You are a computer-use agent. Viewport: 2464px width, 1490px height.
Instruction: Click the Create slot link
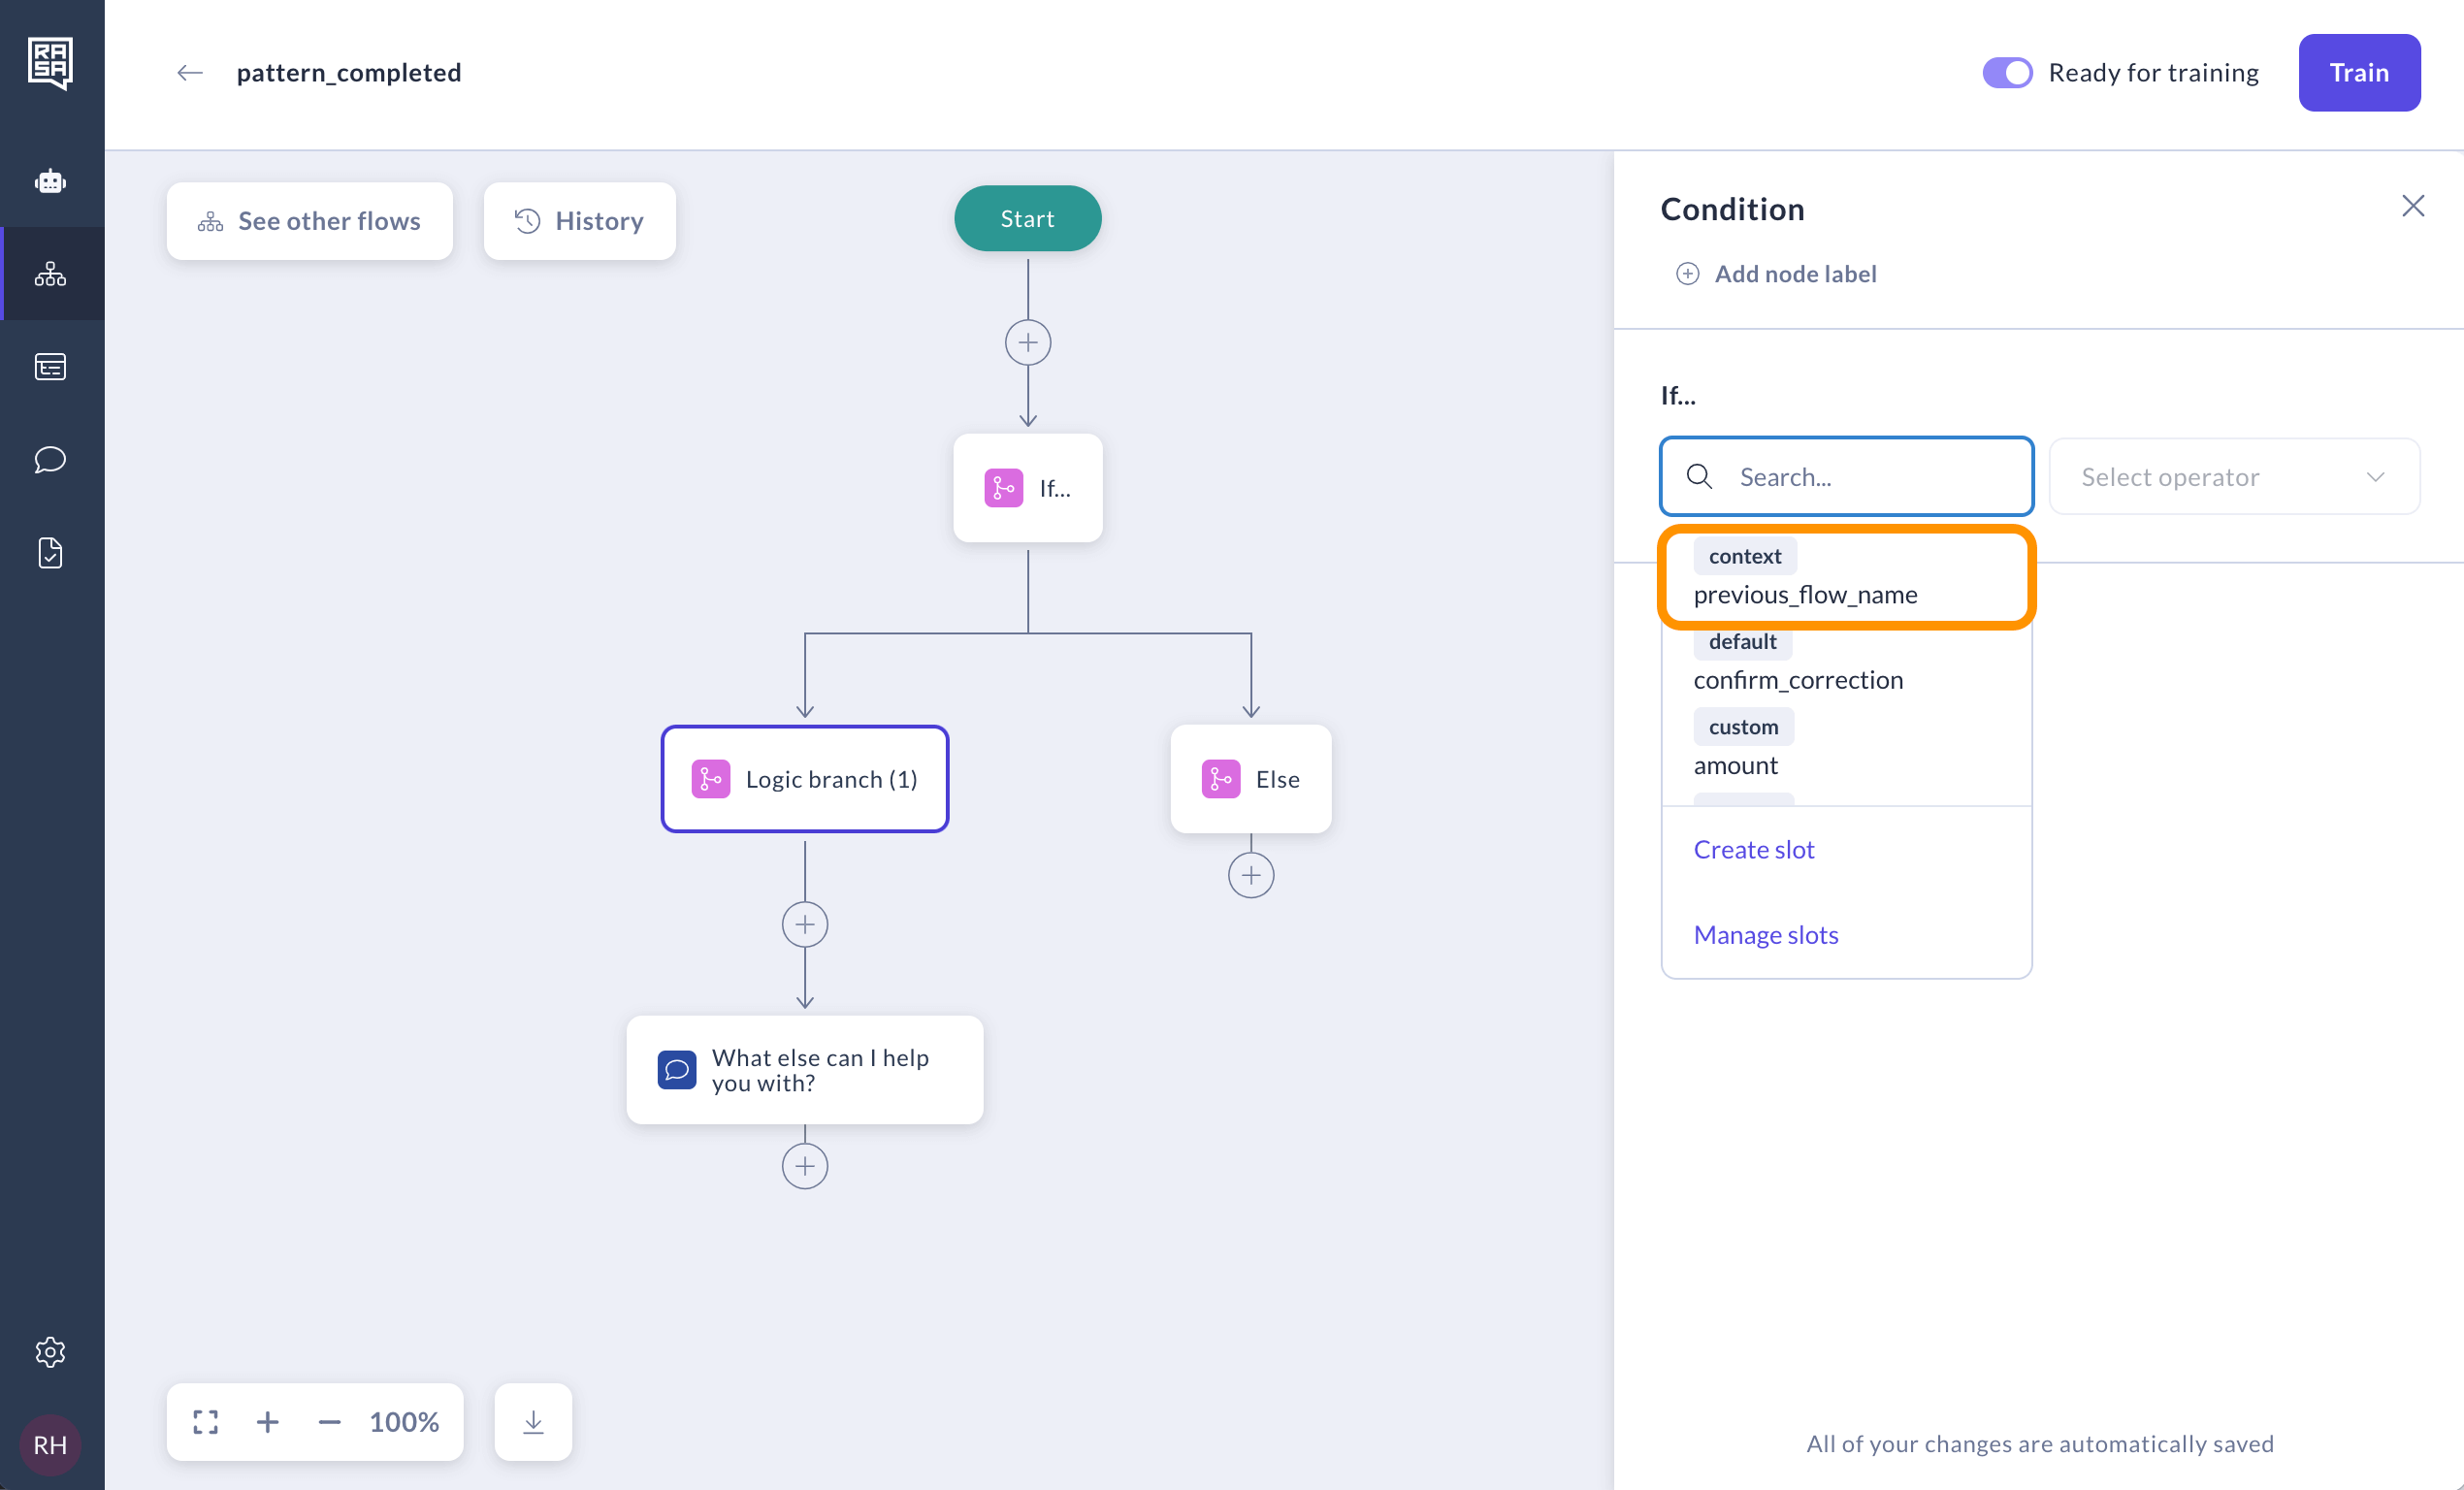(1754, 849)
